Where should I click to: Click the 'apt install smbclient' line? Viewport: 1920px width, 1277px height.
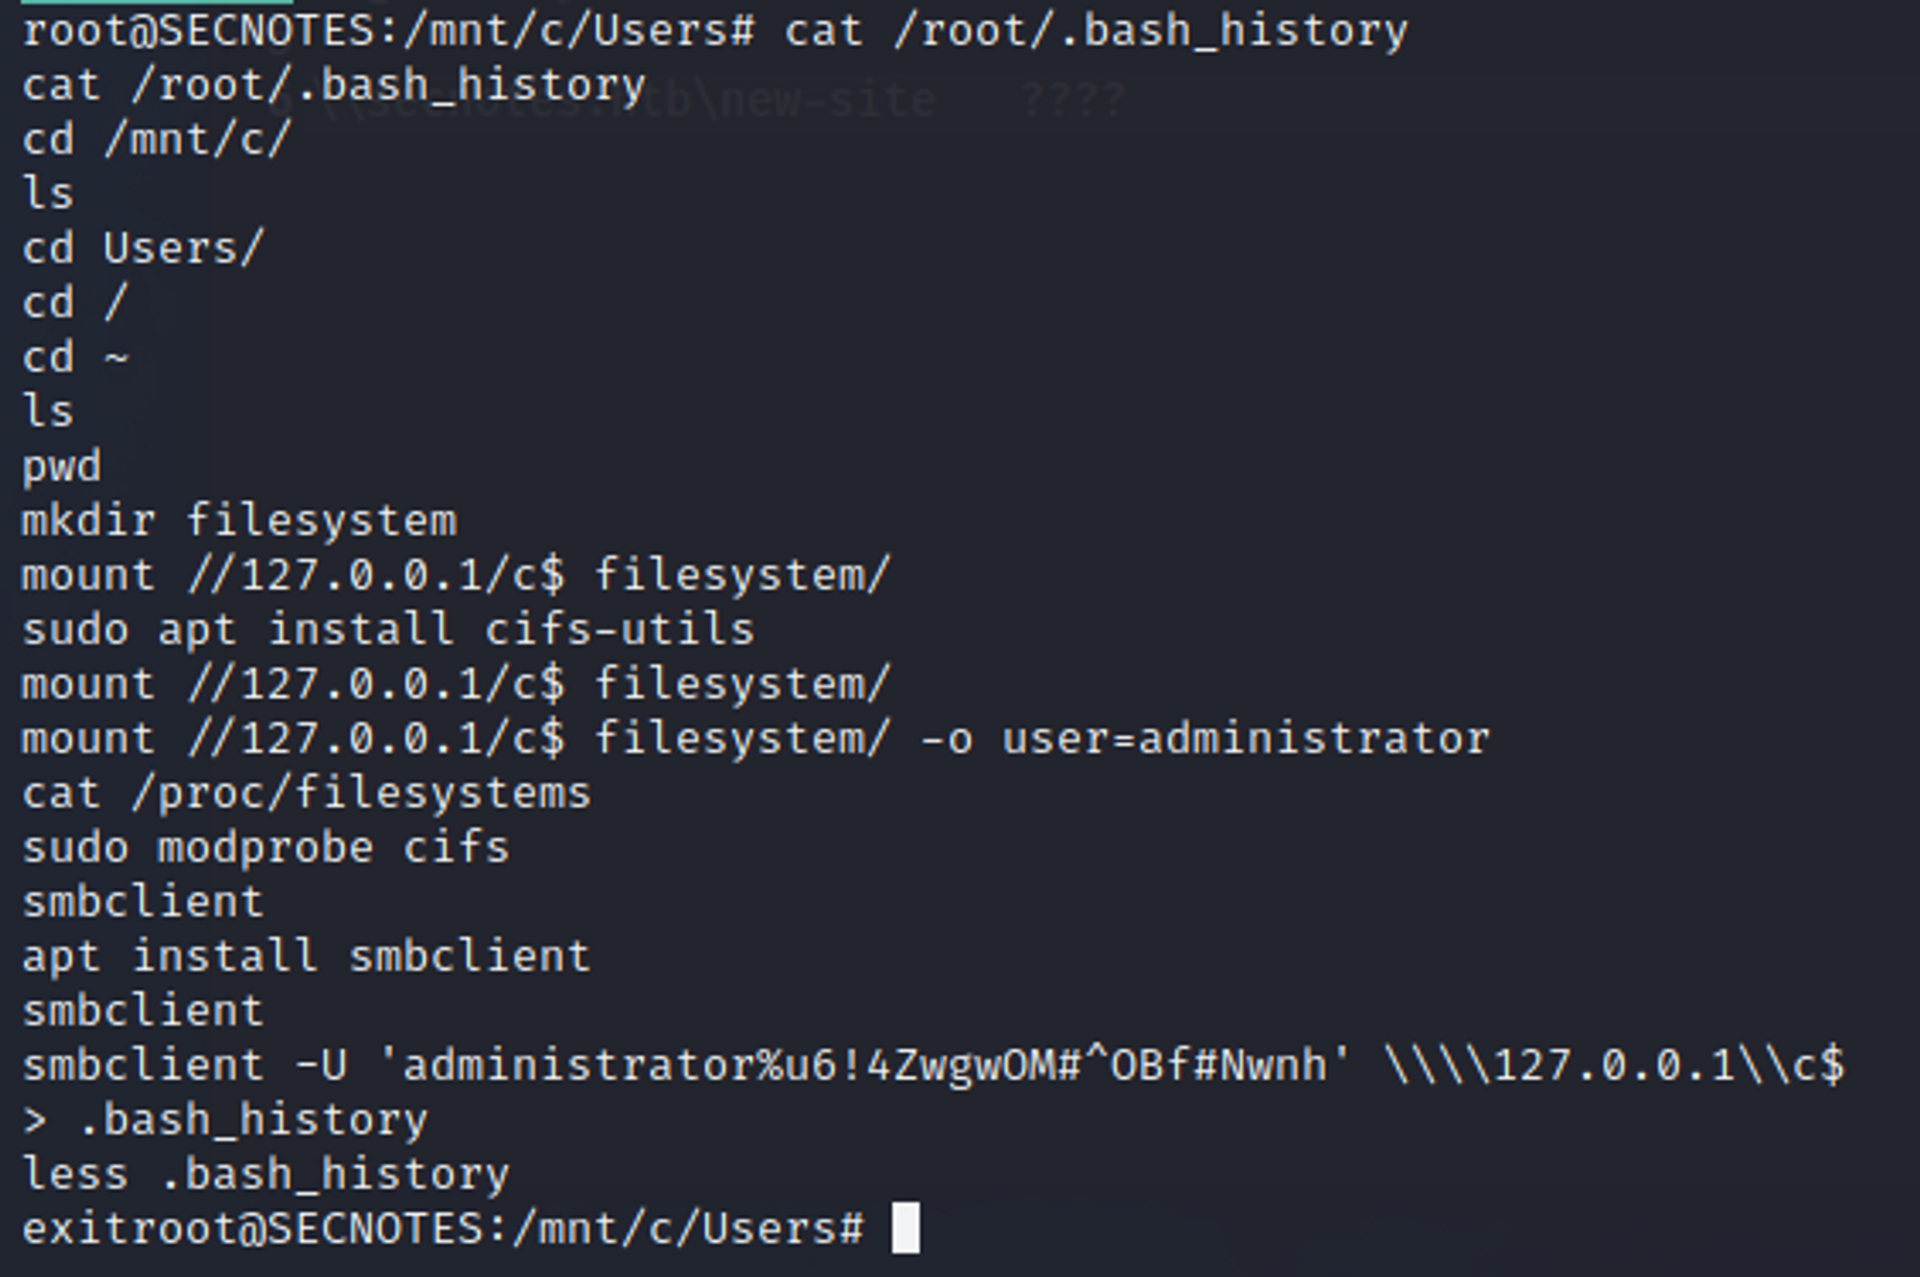(307, 957)
